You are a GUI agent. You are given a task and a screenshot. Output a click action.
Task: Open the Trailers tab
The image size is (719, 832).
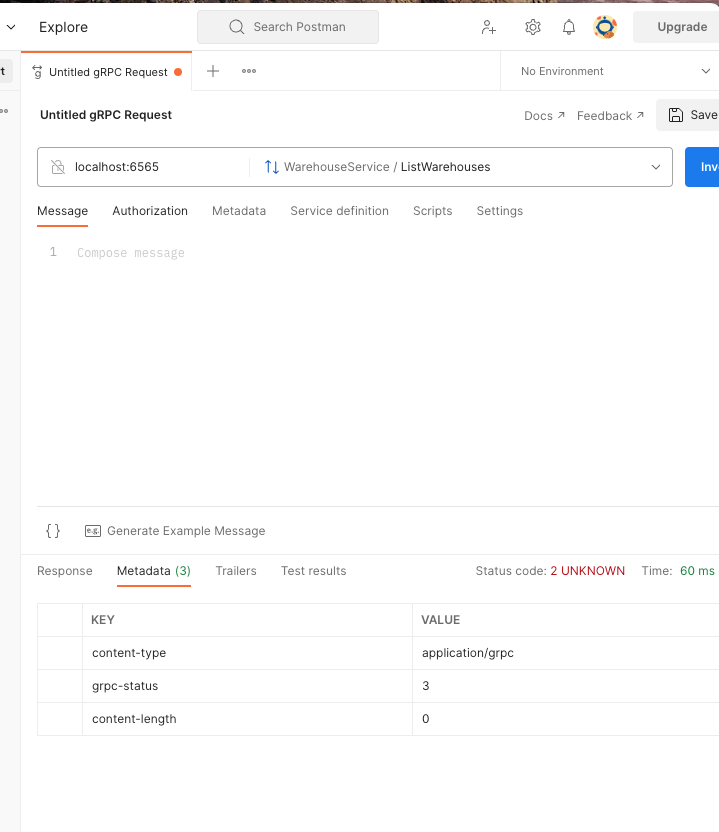pyautogui.click(x=236, y=571)
